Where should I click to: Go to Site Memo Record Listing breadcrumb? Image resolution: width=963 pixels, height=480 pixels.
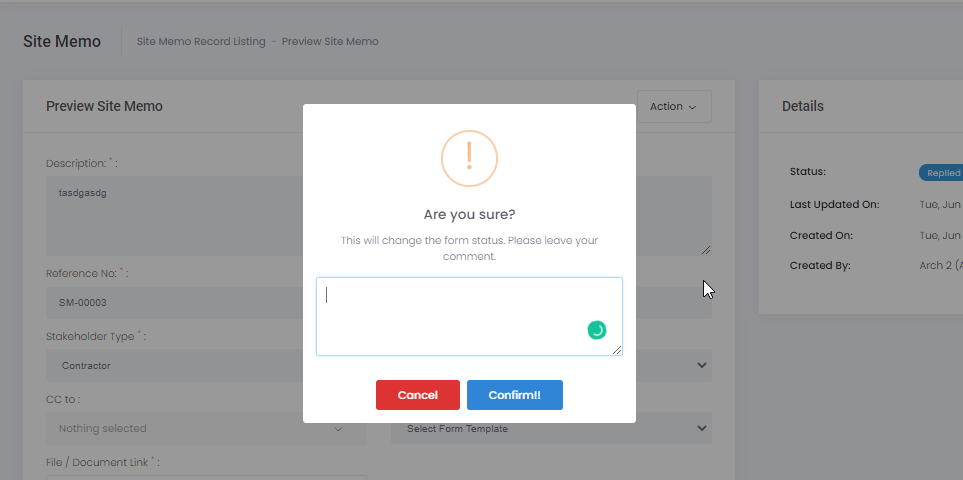pos(201,42)
